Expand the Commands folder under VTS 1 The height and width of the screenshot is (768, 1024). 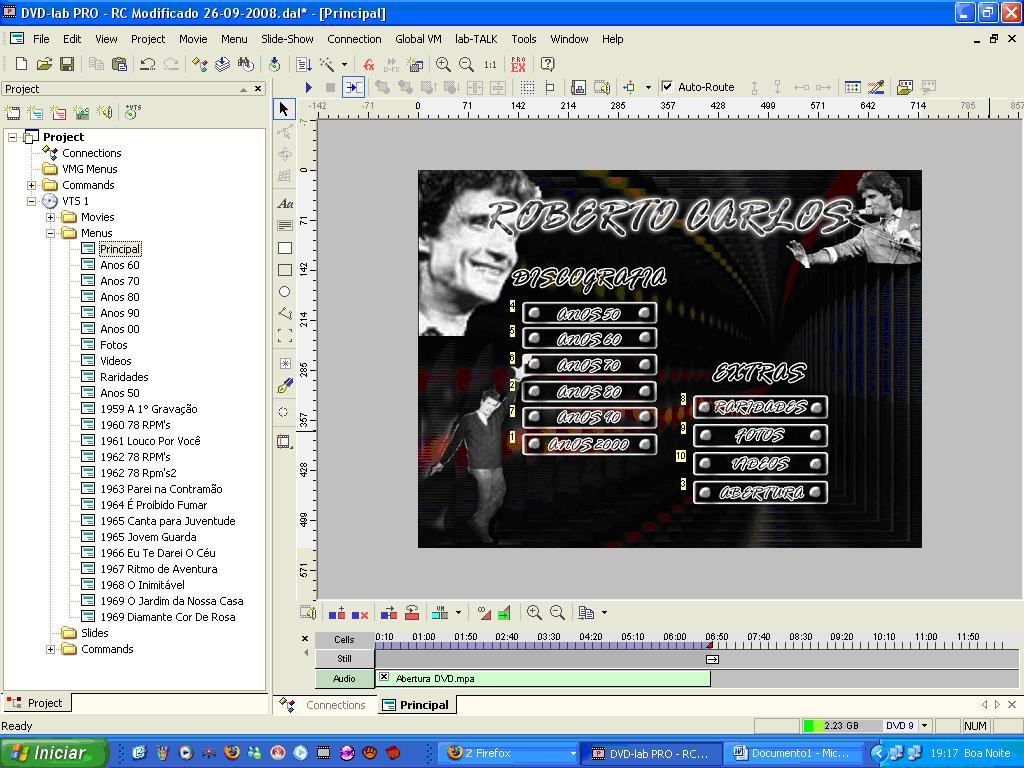(x=50, y=649)
